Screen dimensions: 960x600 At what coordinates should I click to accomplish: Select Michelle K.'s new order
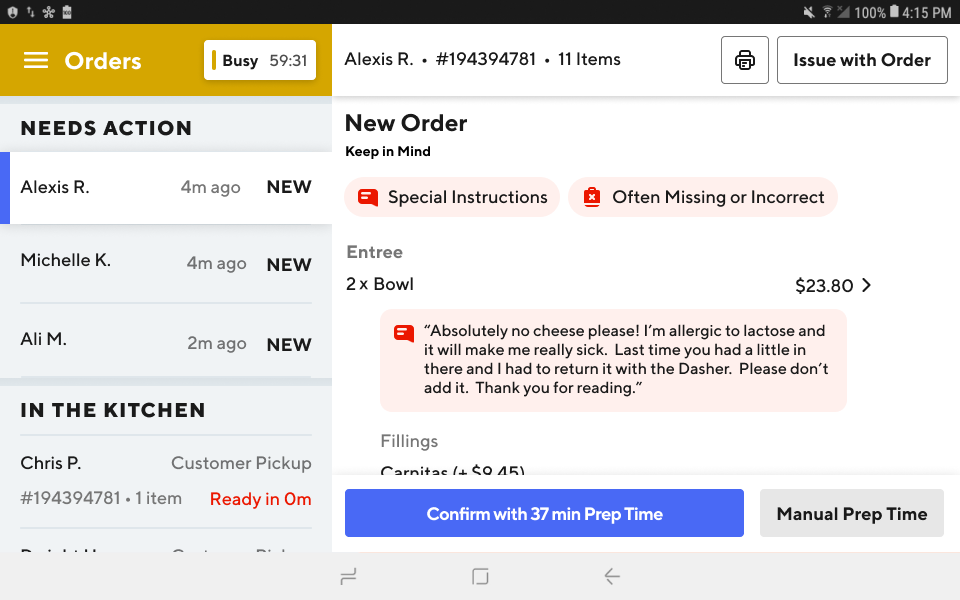[x=166, y=263]
